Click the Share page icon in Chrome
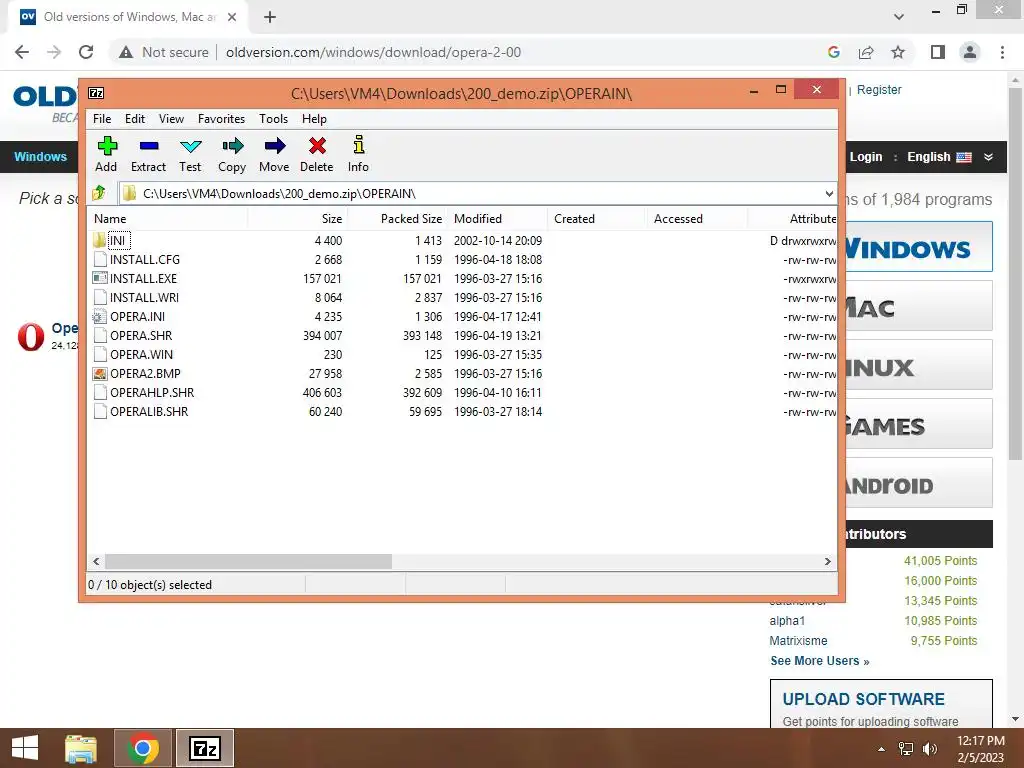 pyautogui.click(x=866, y=52)
